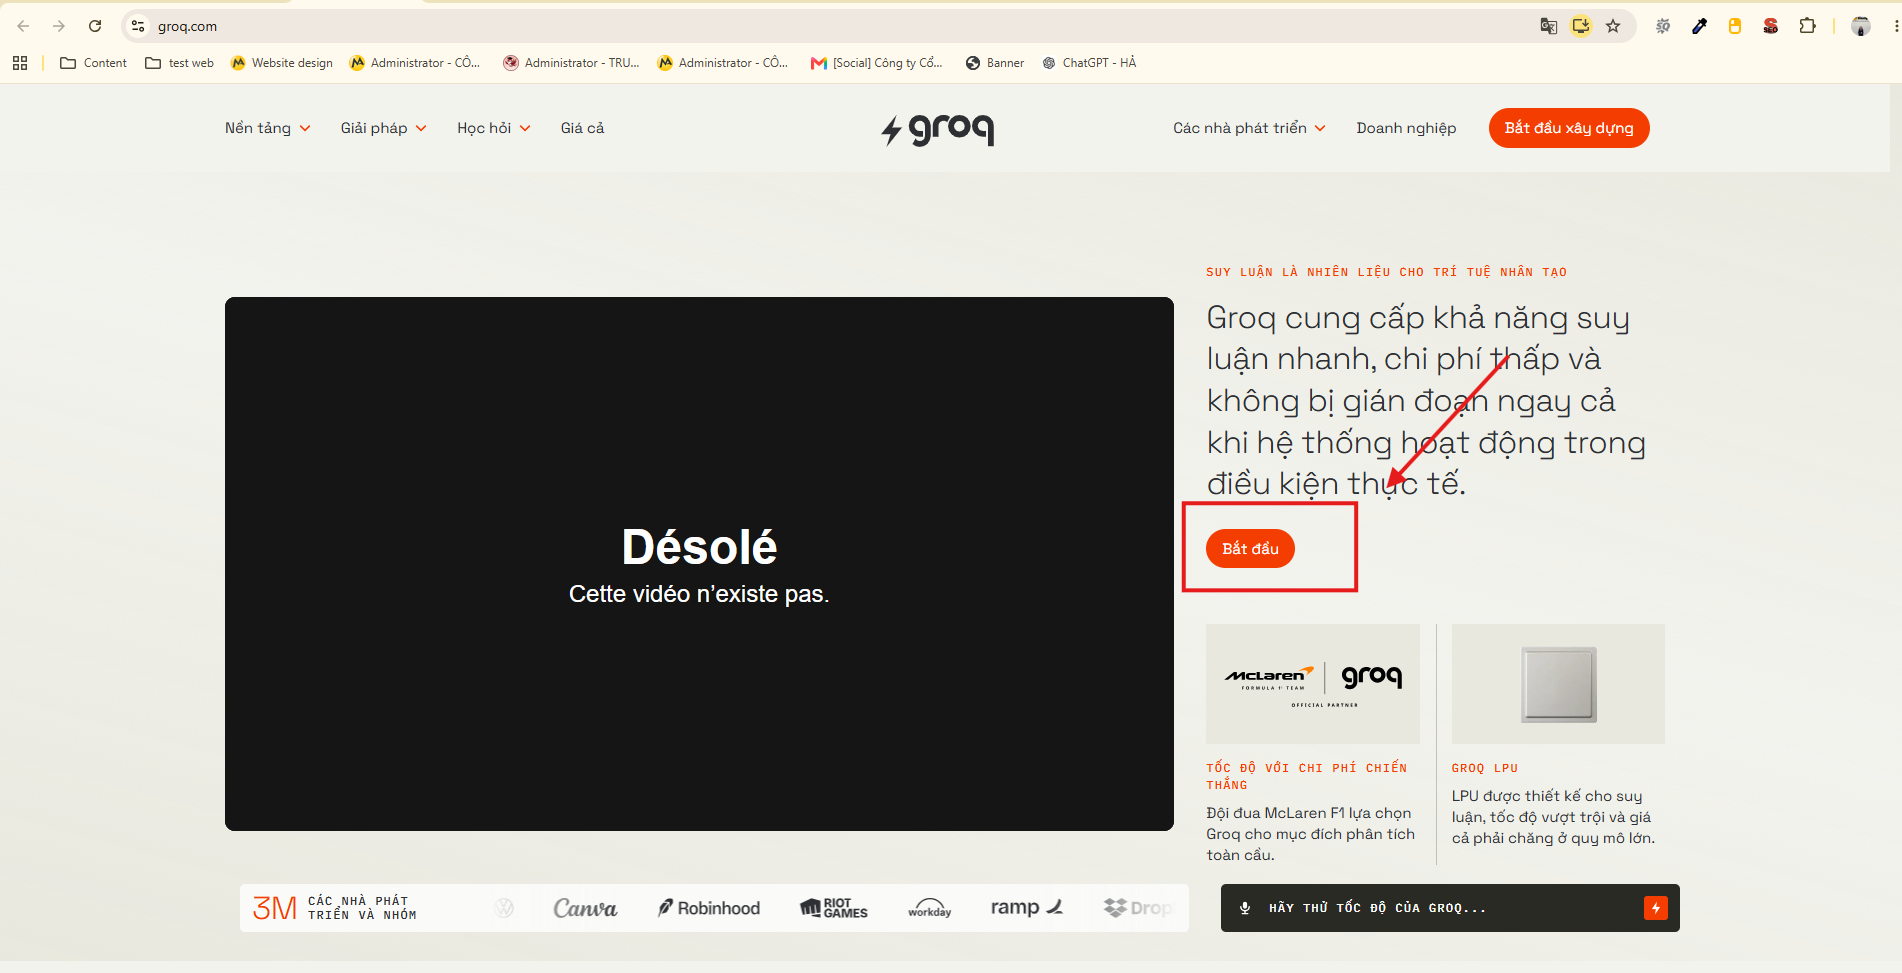This screenshot has width=1902, height=973.
Task: Bookmark this page with the star icon
Action: click(1613, 26)
